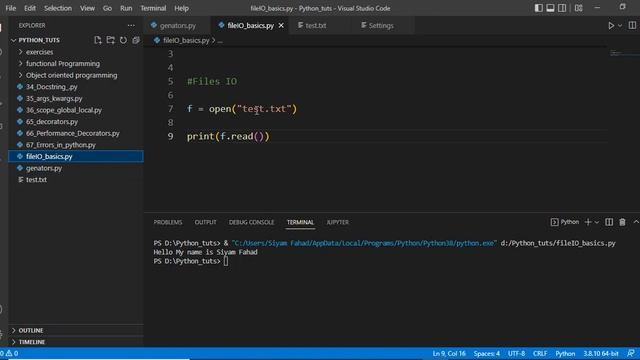The image size is (640, 360).
Task: Place cursor on print(f.read()) line
Action: point(228,136)
